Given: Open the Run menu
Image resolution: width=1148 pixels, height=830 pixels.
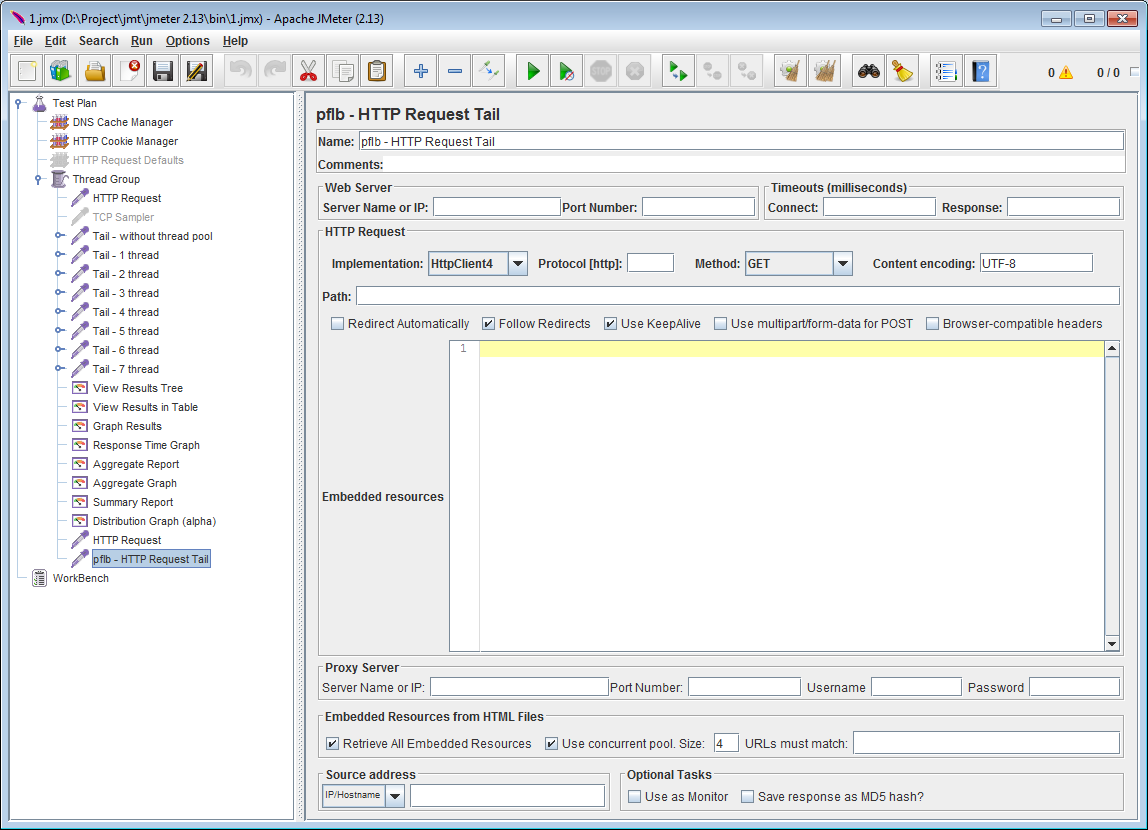Looking at the screenshot, I should point(141,41).
